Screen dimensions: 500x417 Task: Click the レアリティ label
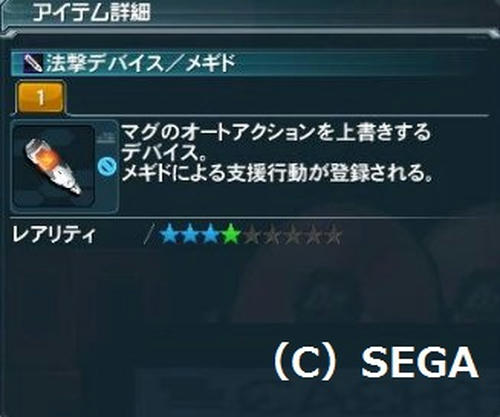tap(54, 235)
